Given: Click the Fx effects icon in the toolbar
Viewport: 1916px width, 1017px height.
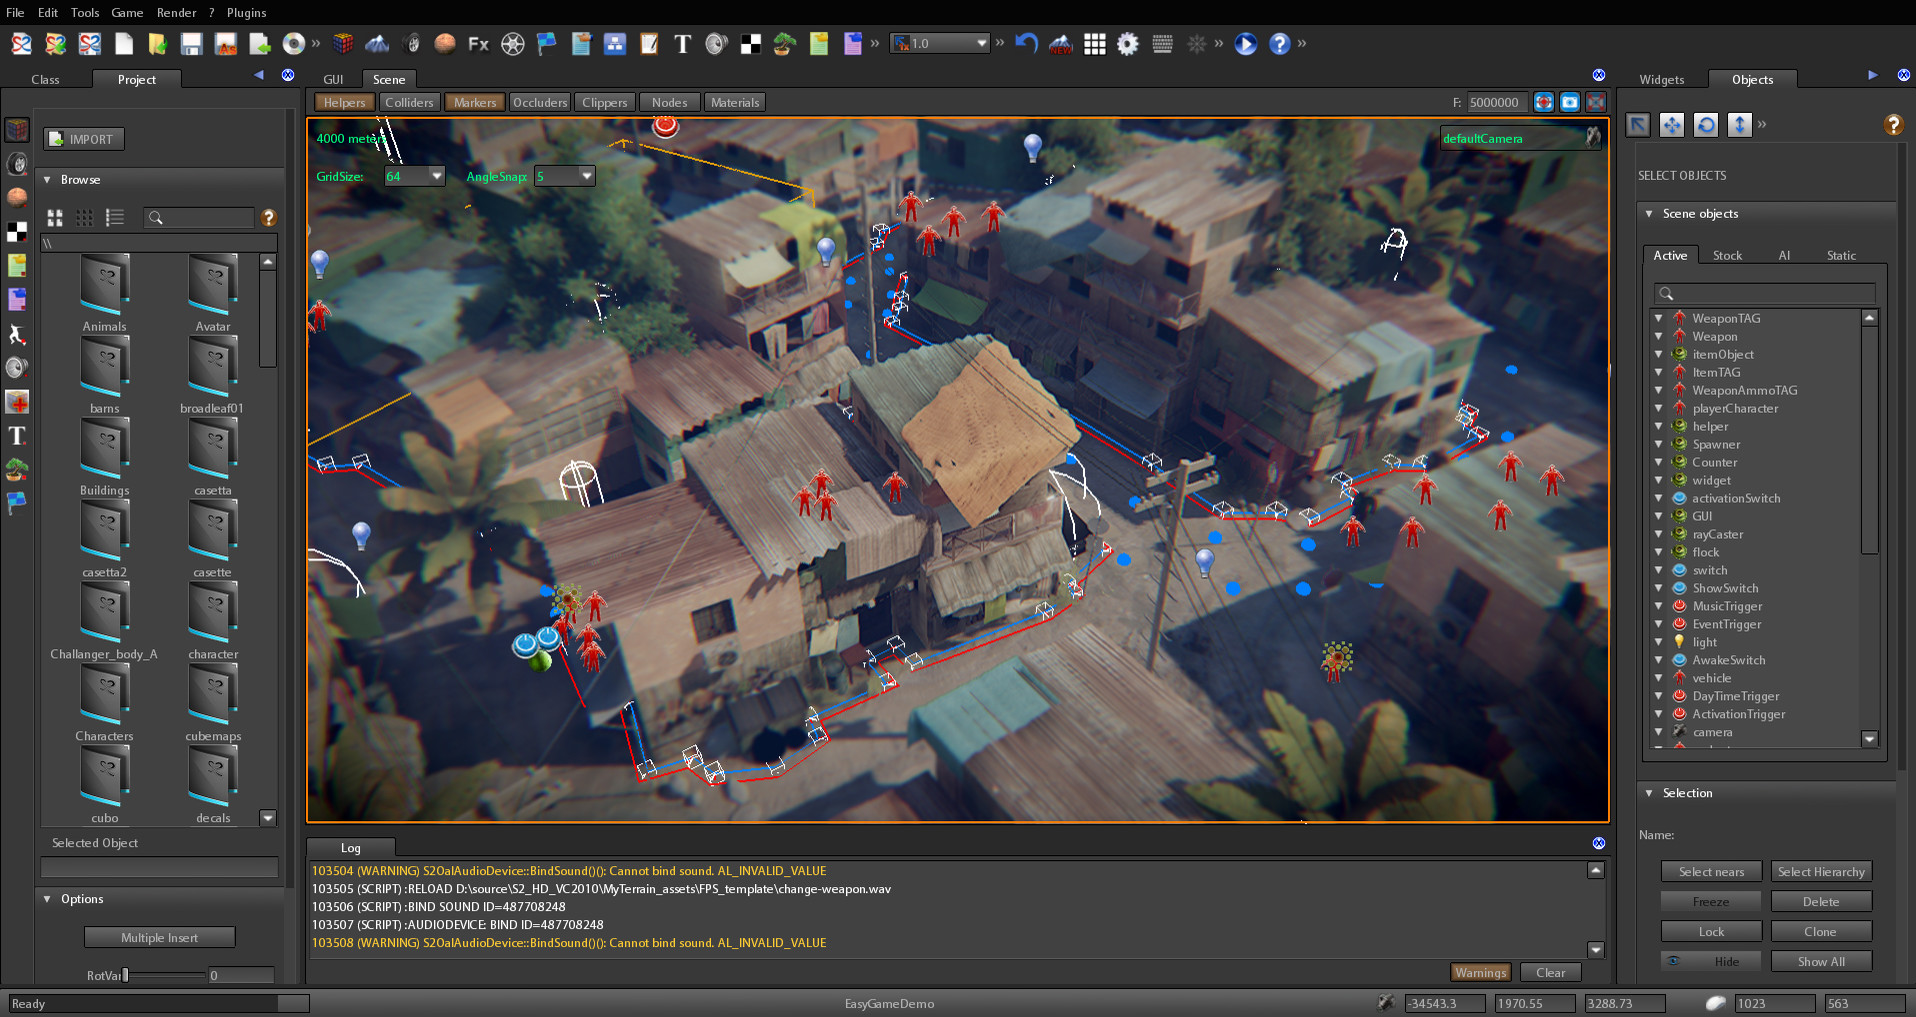Looking at the screenshot, I should (x=478, y=44).
